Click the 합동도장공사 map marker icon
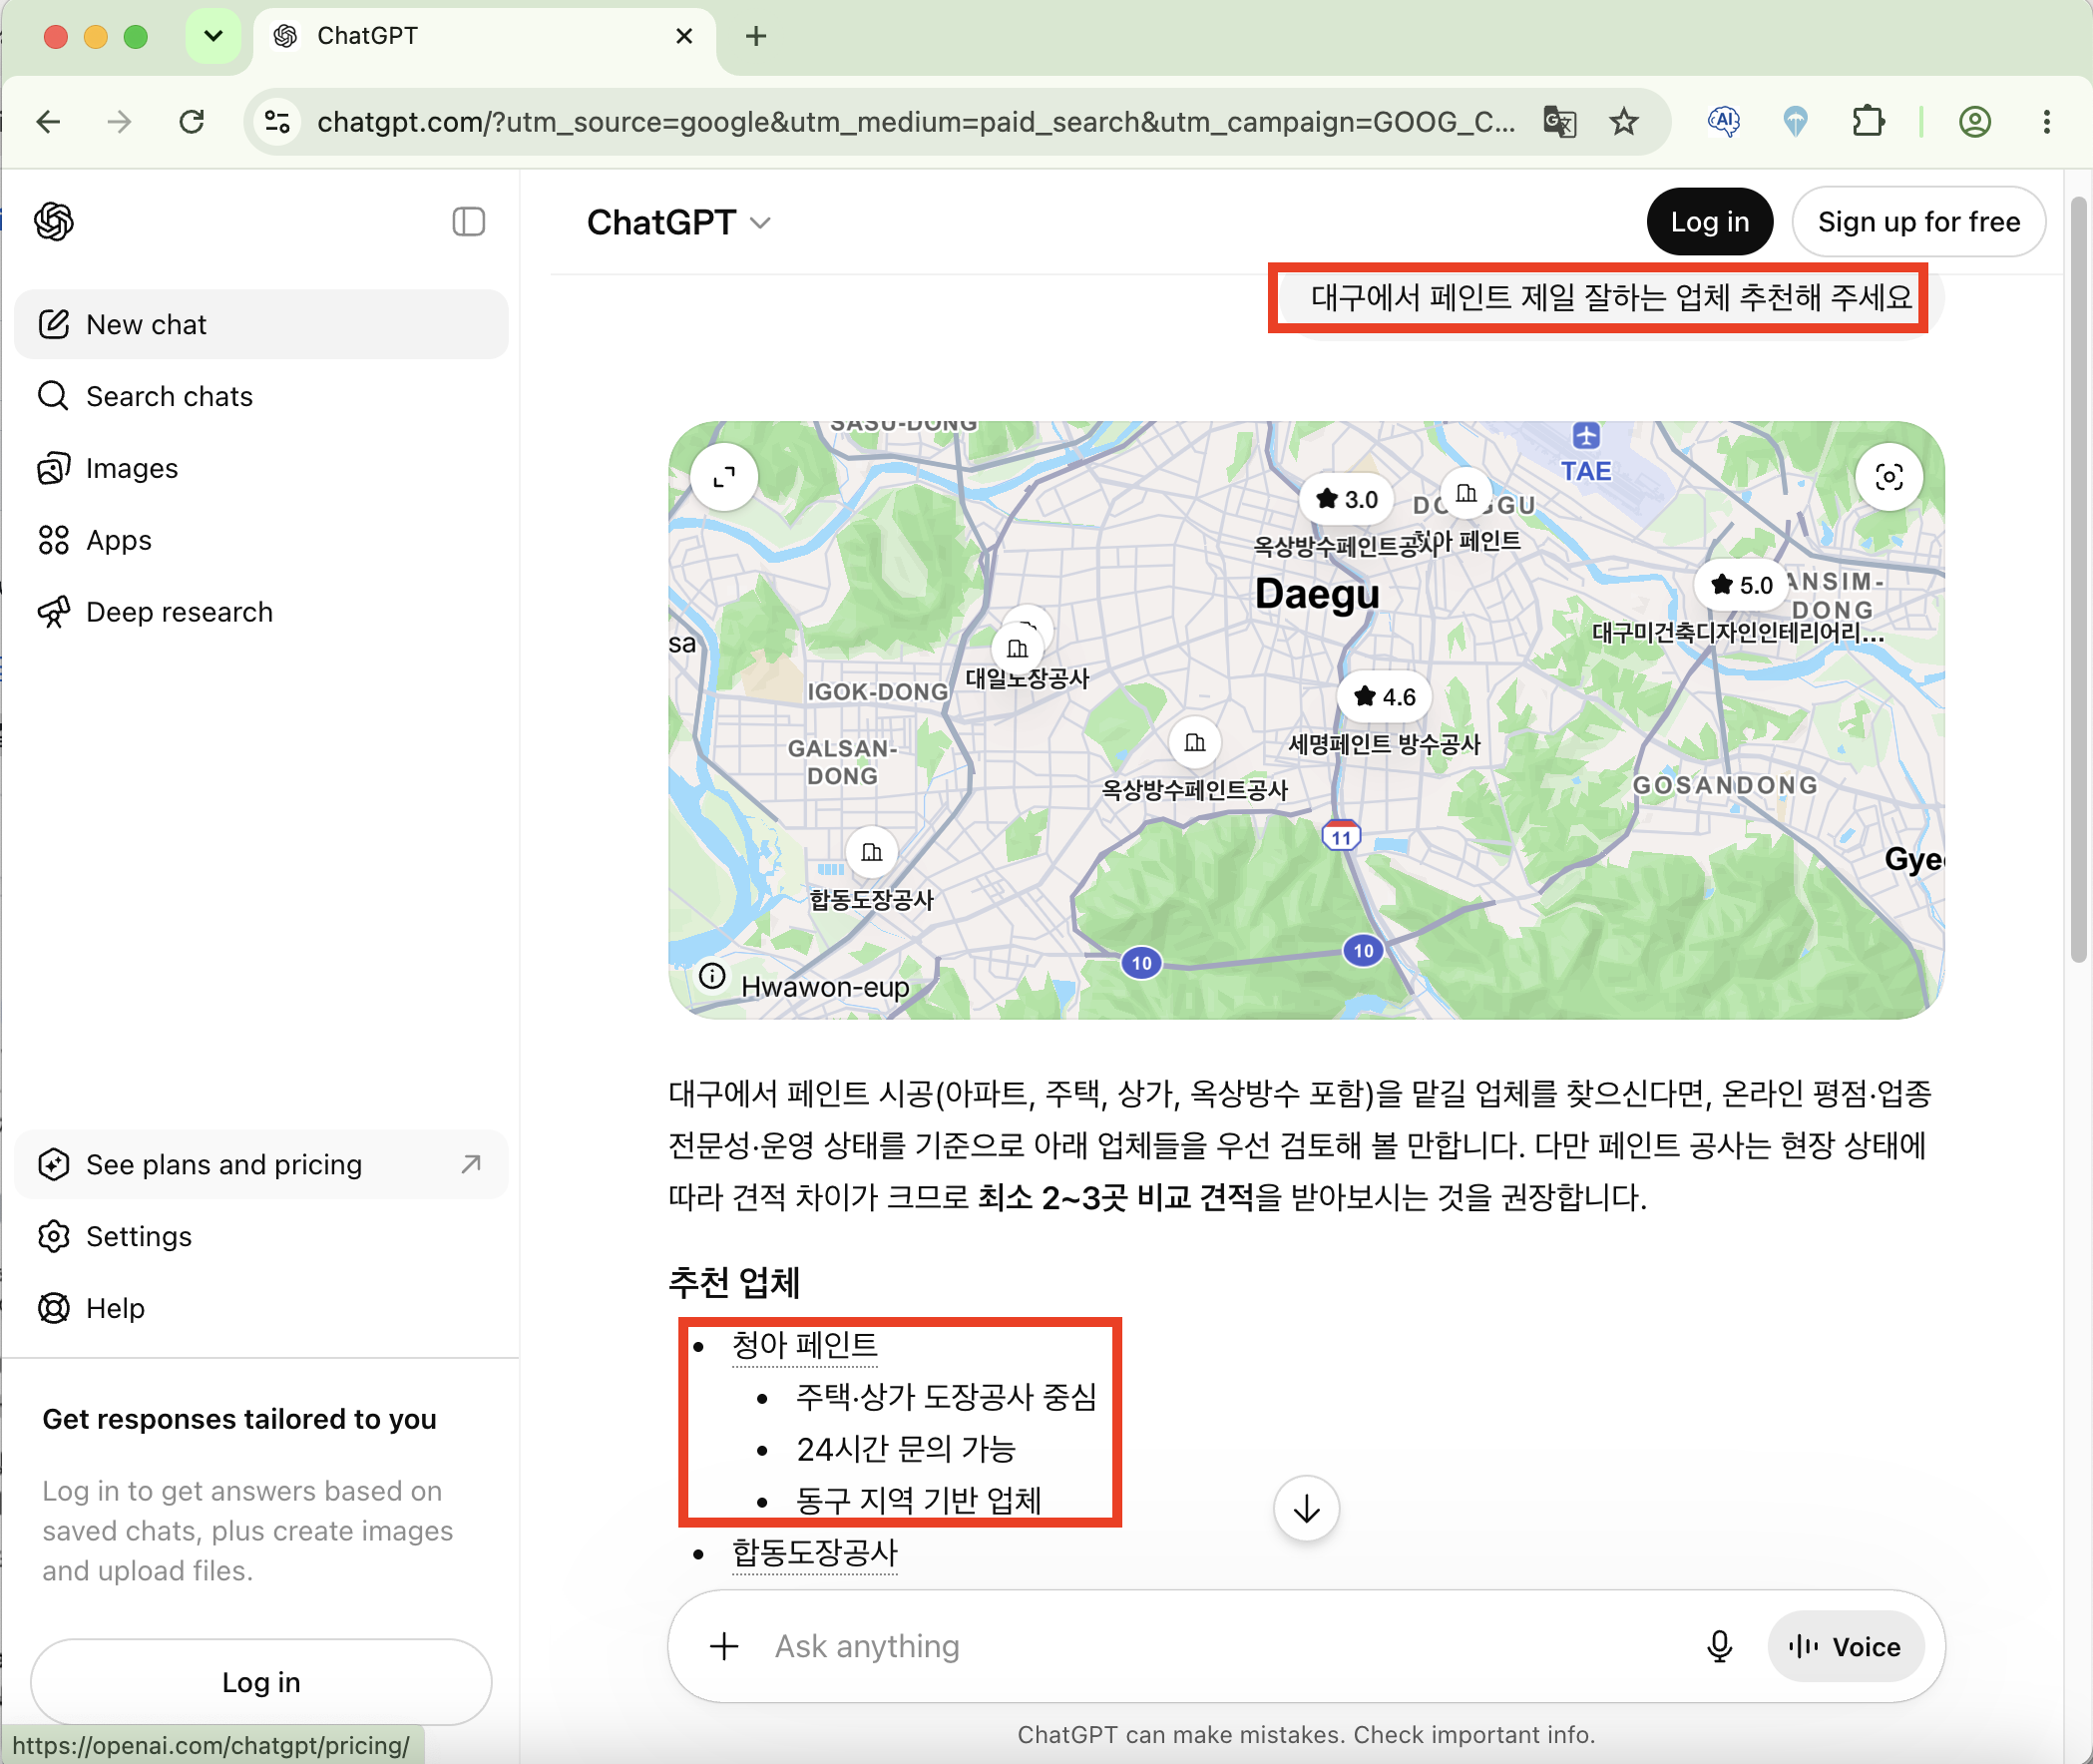Screen dimensions: 2093x1764 pos(872,853)
